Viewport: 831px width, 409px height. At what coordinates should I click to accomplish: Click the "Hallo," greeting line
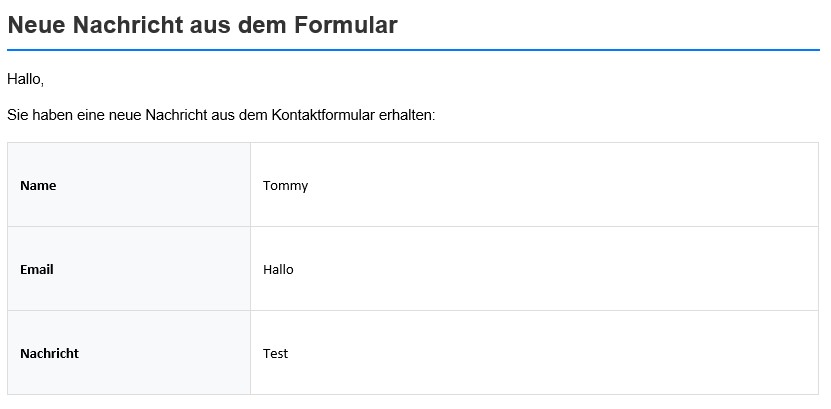tap(25, 79)
